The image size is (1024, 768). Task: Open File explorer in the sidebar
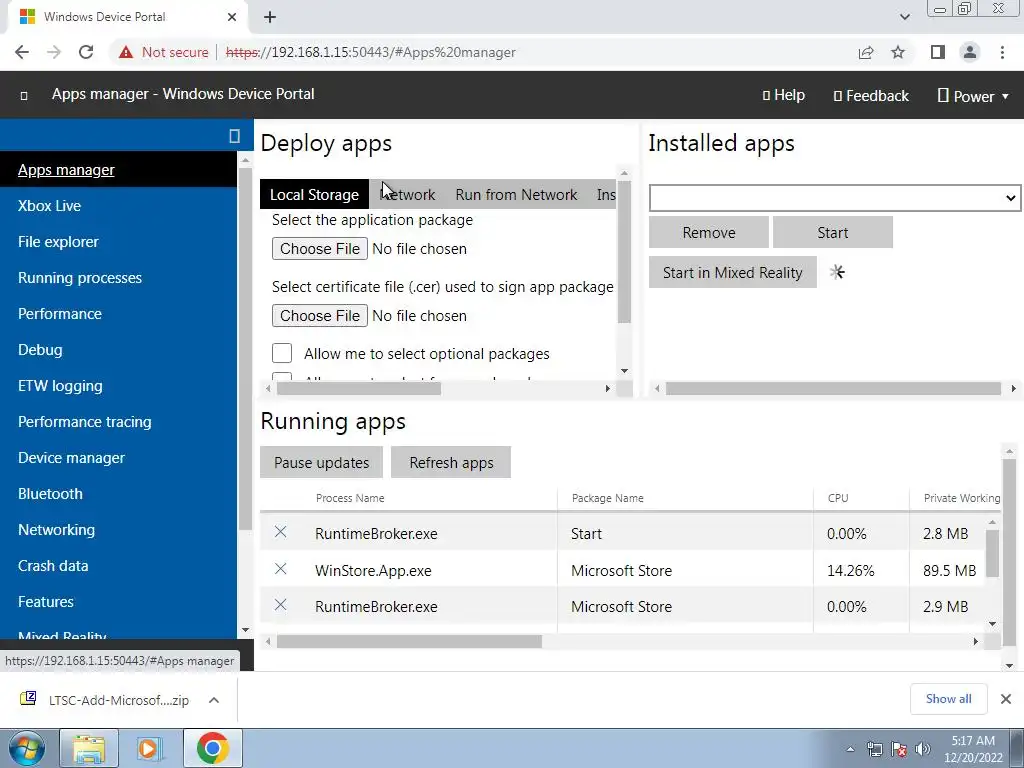(58, 242)
